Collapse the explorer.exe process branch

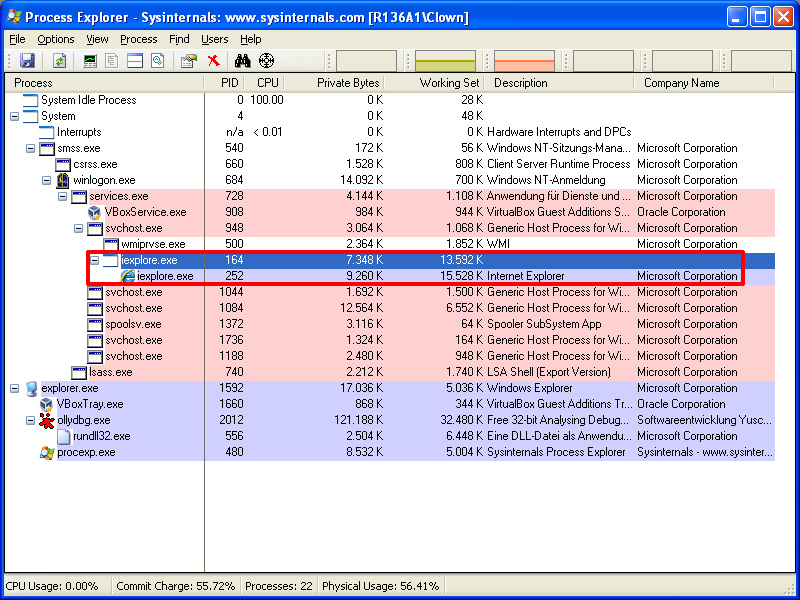click(x=15, y=388)
